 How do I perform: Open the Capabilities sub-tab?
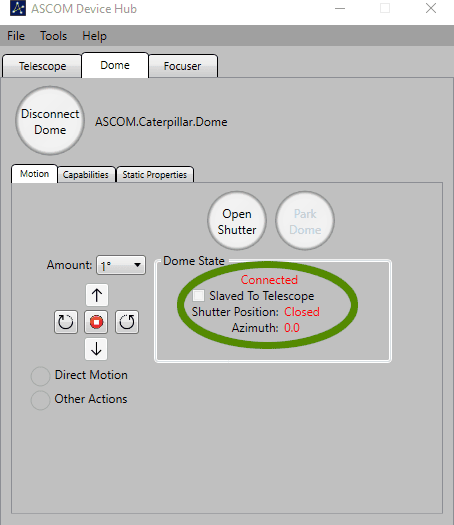tap(86, 174)
